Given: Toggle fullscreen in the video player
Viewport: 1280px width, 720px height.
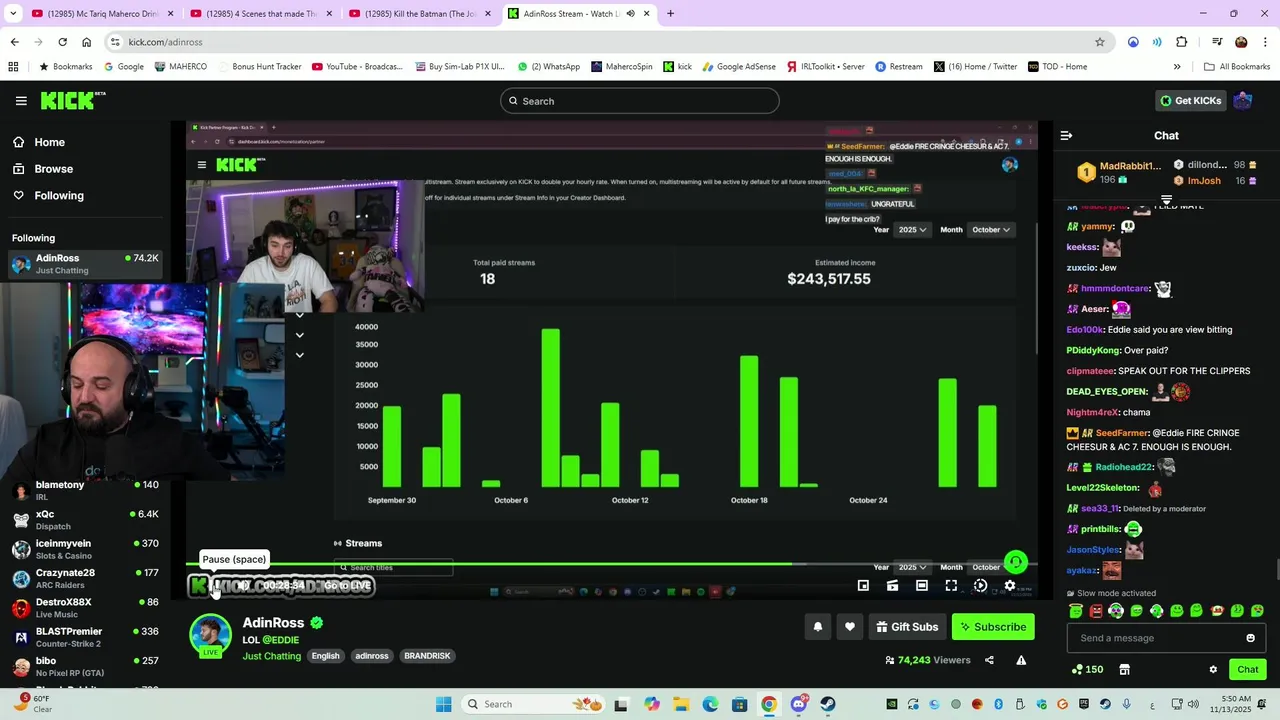Looking at the screenshot, I should [951, 586].
